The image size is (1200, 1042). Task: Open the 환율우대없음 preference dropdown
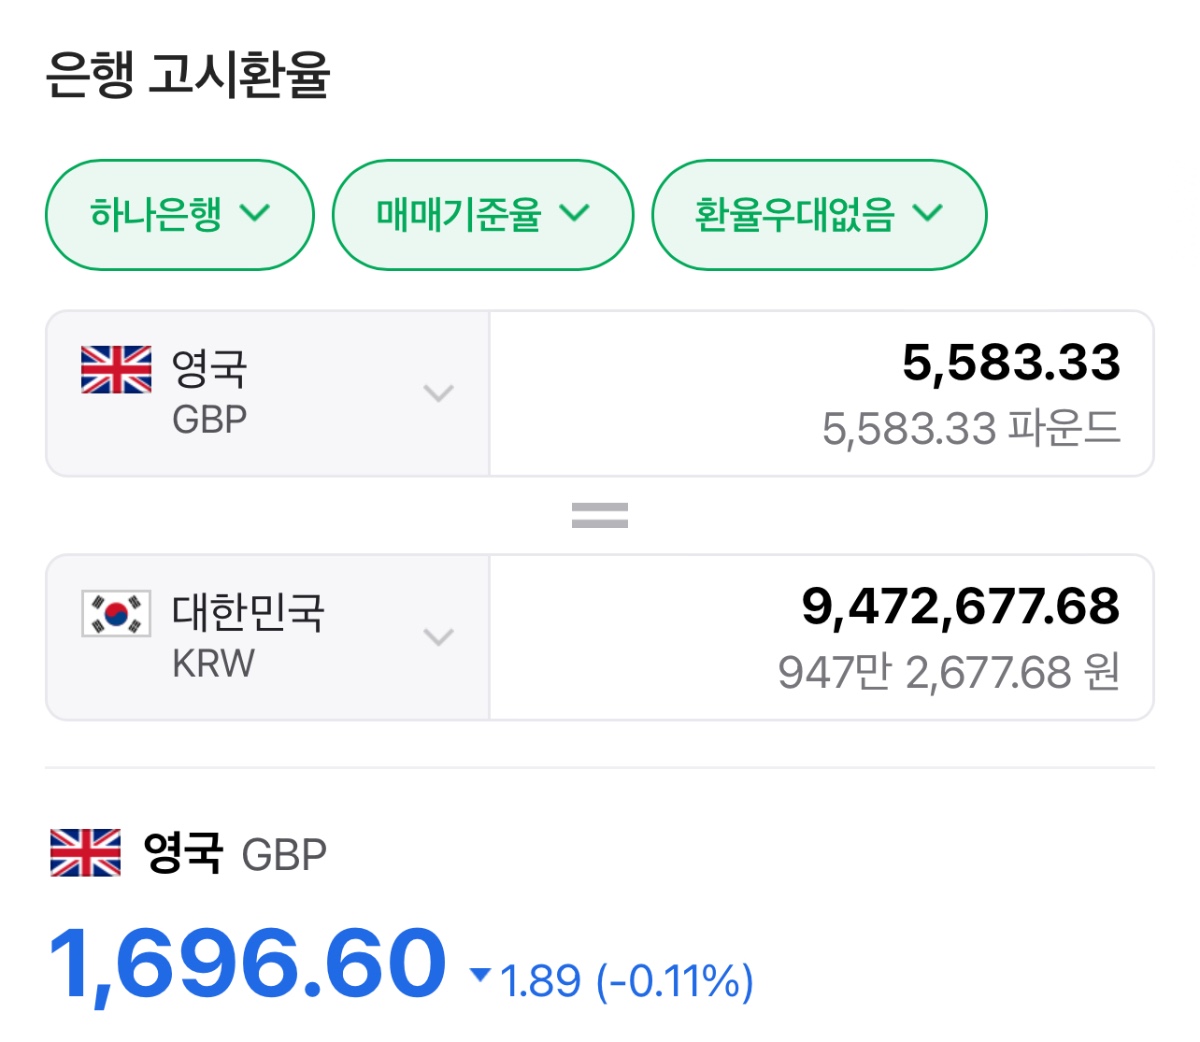818,214
